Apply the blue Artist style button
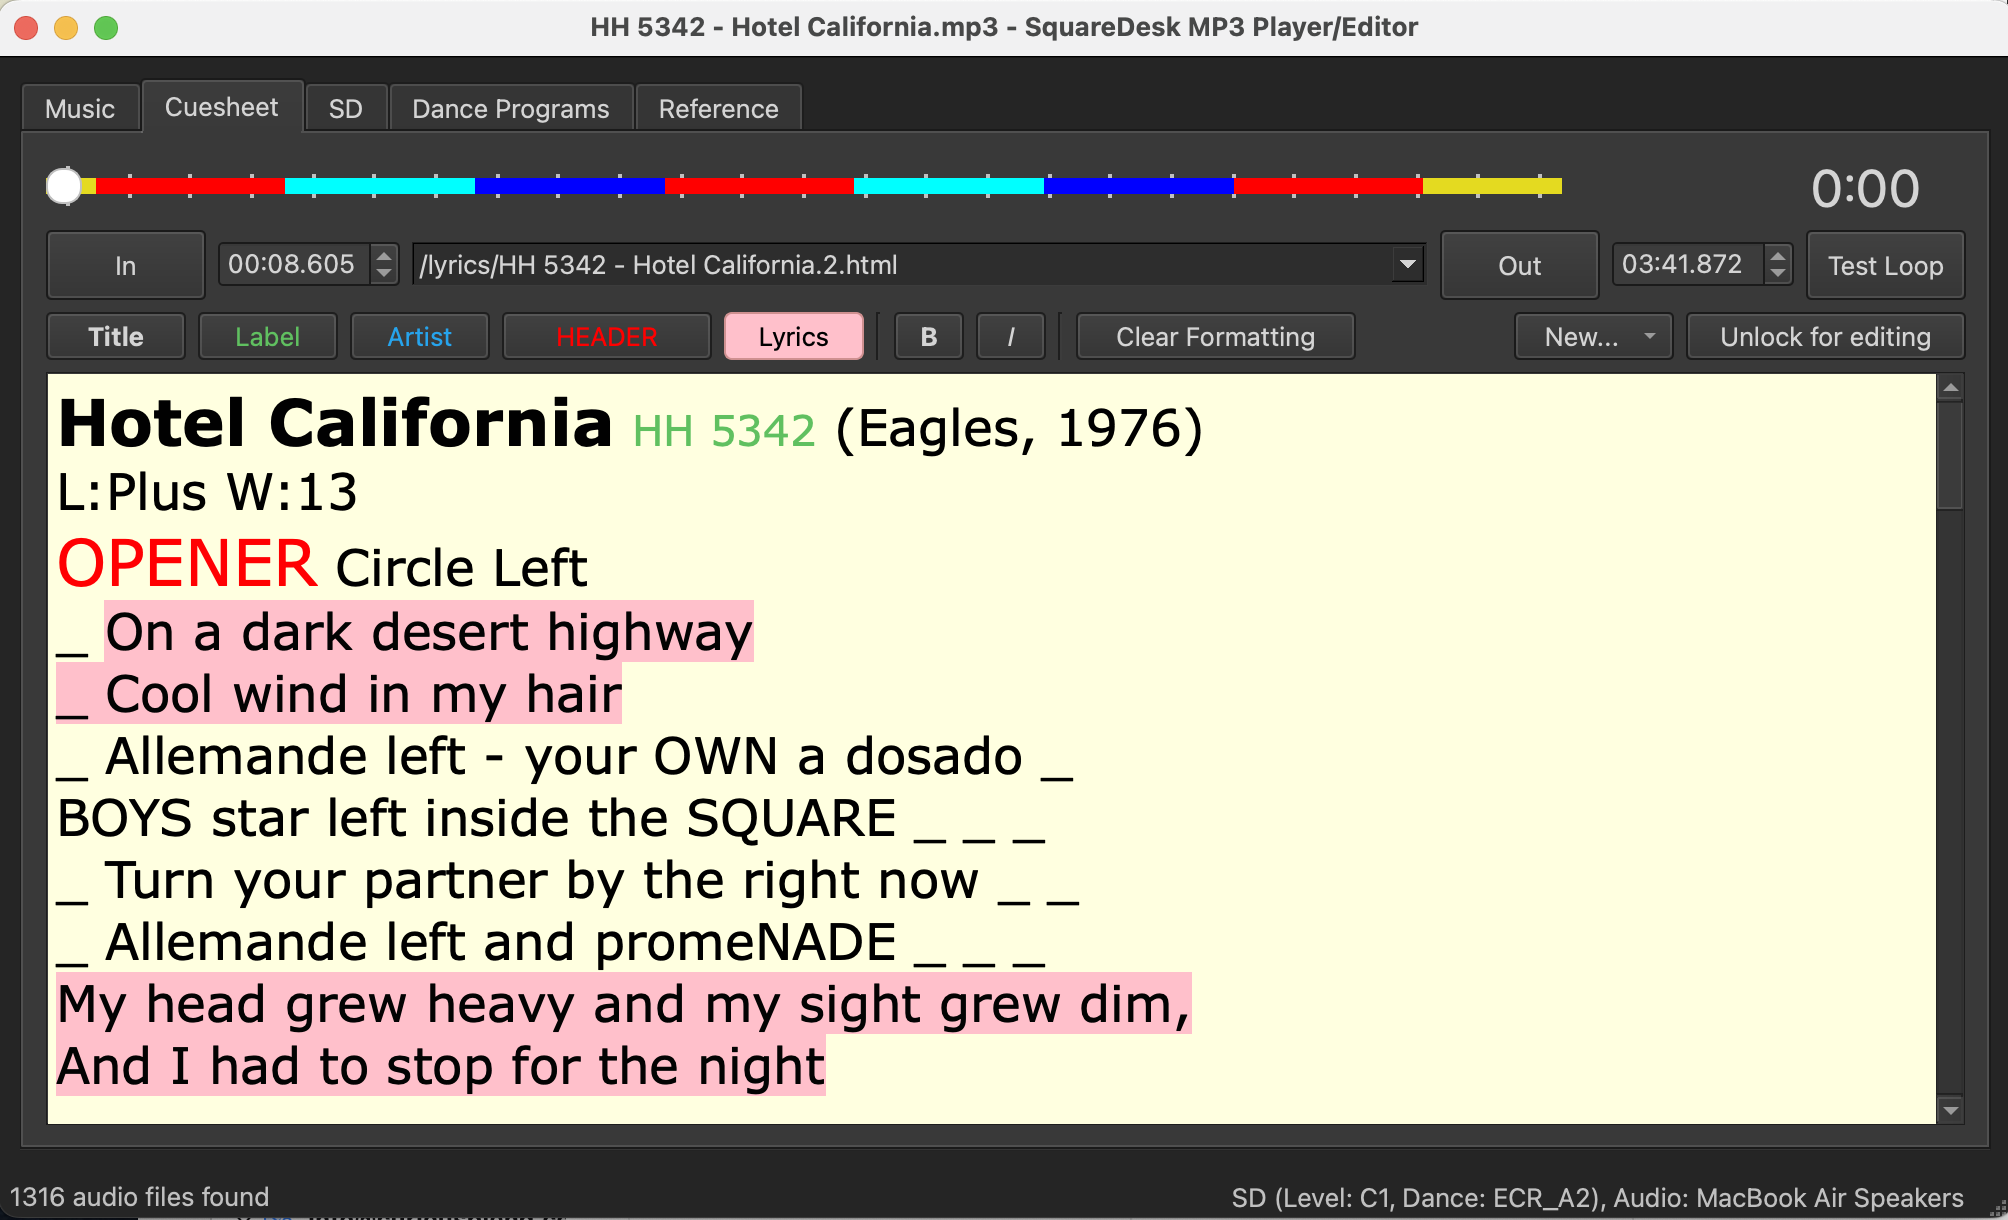Screen dimensions: 2008x1220 tap(419, 336)
